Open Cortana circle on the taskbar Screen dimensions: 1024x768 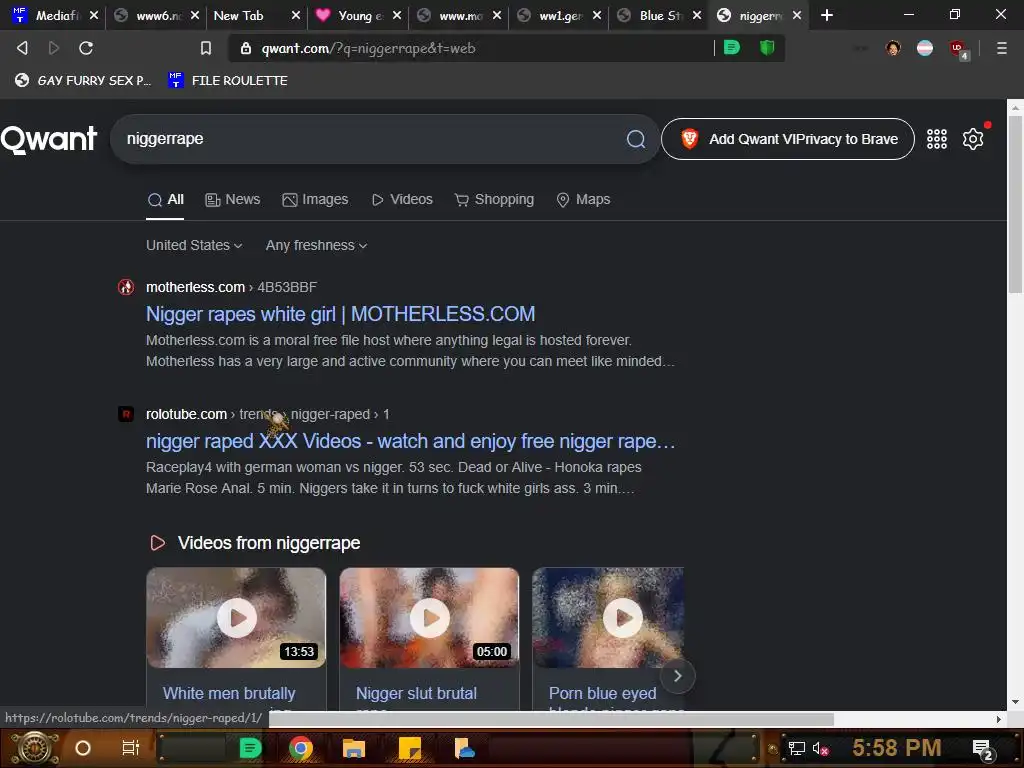coord(83,748)
